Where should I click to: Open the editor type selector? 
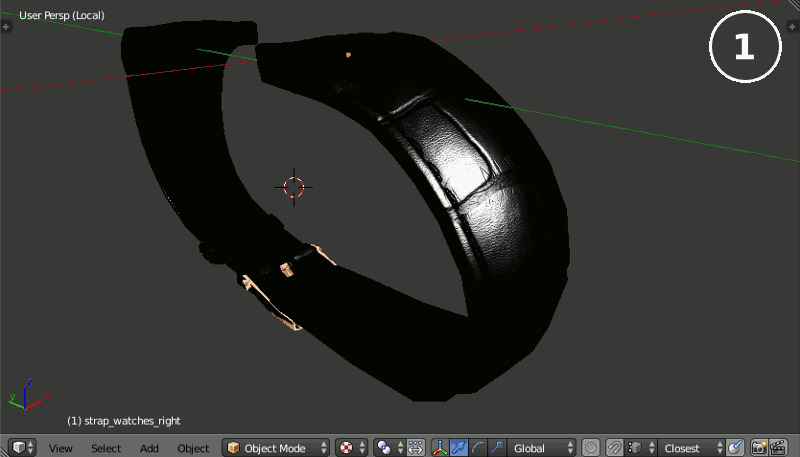coord(22,448)
